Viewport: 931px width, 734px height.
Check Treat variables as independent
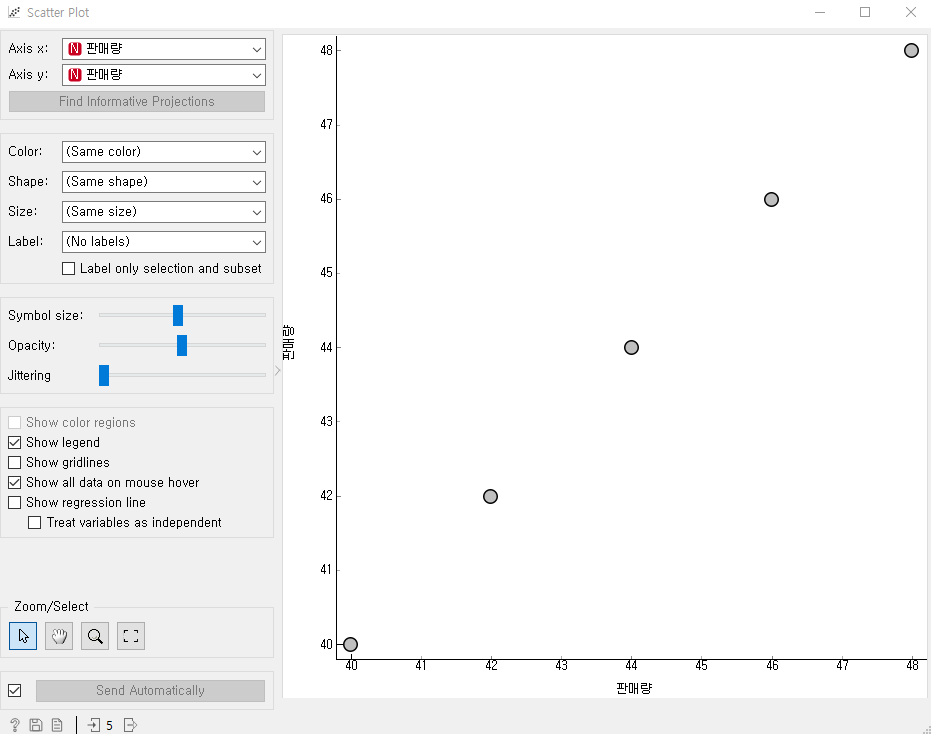click(35, 523)
